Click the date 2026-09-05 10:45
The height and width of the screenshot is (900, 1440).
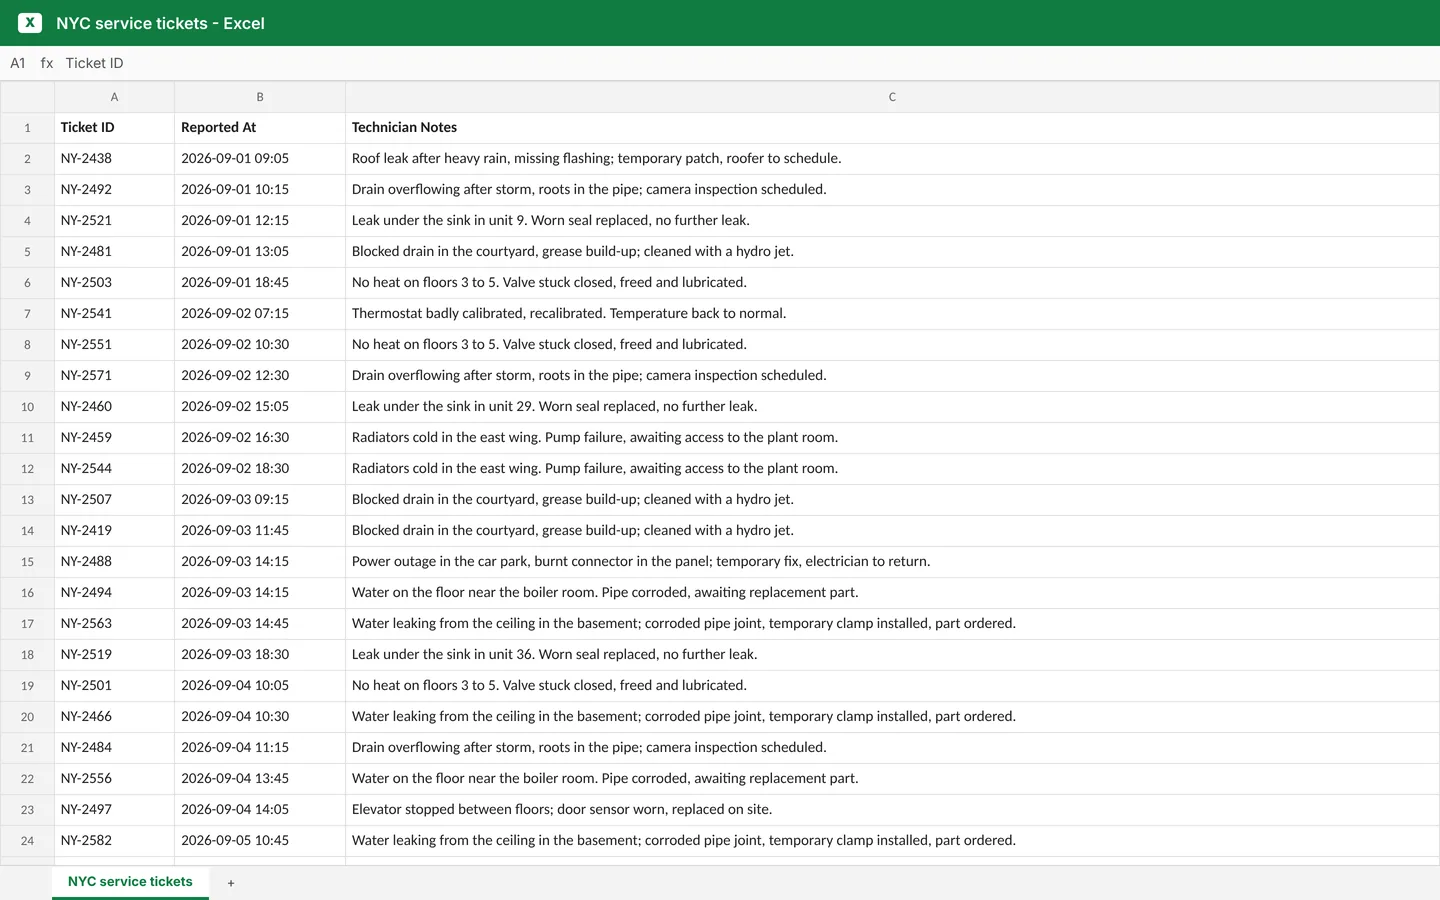tap(260, 841)
